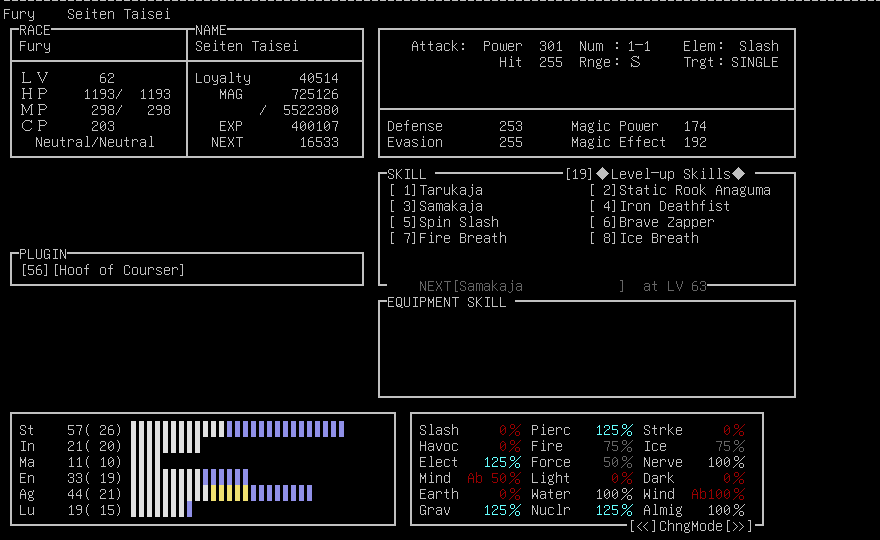Click the [>>] next mode button
880x540 pixels.
(739, 527)
